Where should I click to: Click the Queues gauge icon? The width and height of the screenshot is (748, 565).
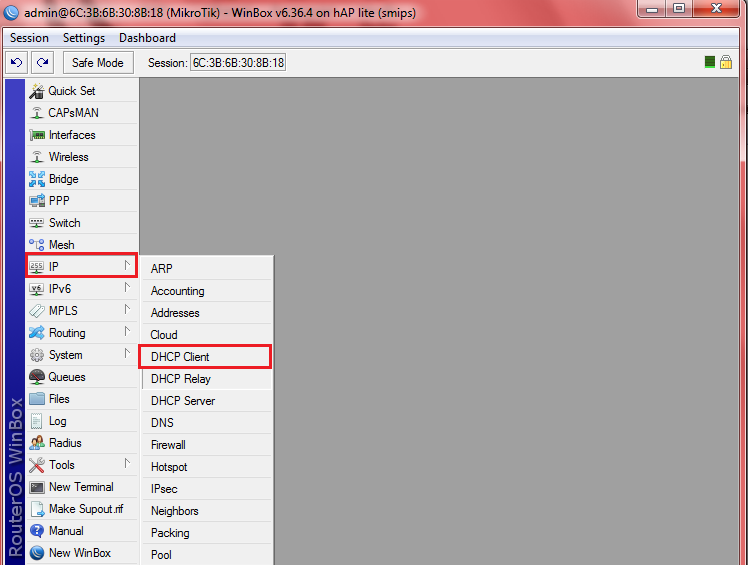37,377
